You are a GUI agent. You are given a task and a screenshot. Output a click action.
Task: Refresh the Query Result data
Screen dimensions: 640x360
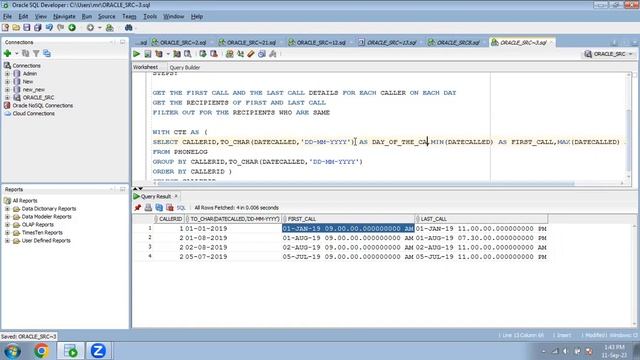coord(159,208)
